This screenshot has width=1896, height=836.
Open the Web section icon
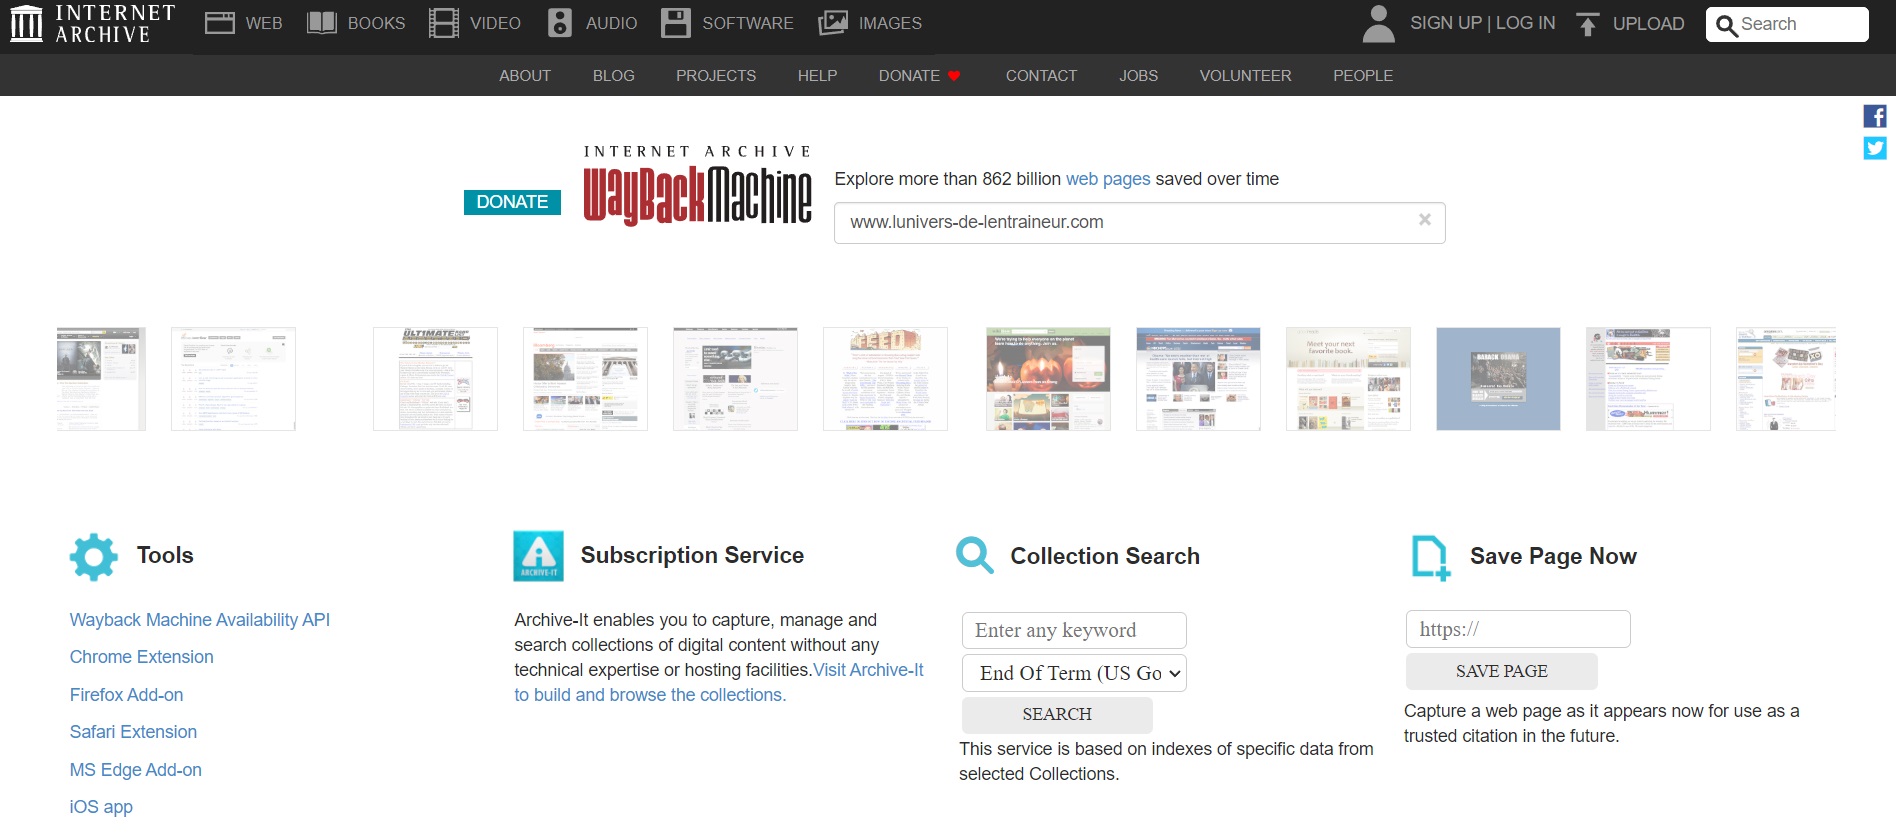[219, 23]
